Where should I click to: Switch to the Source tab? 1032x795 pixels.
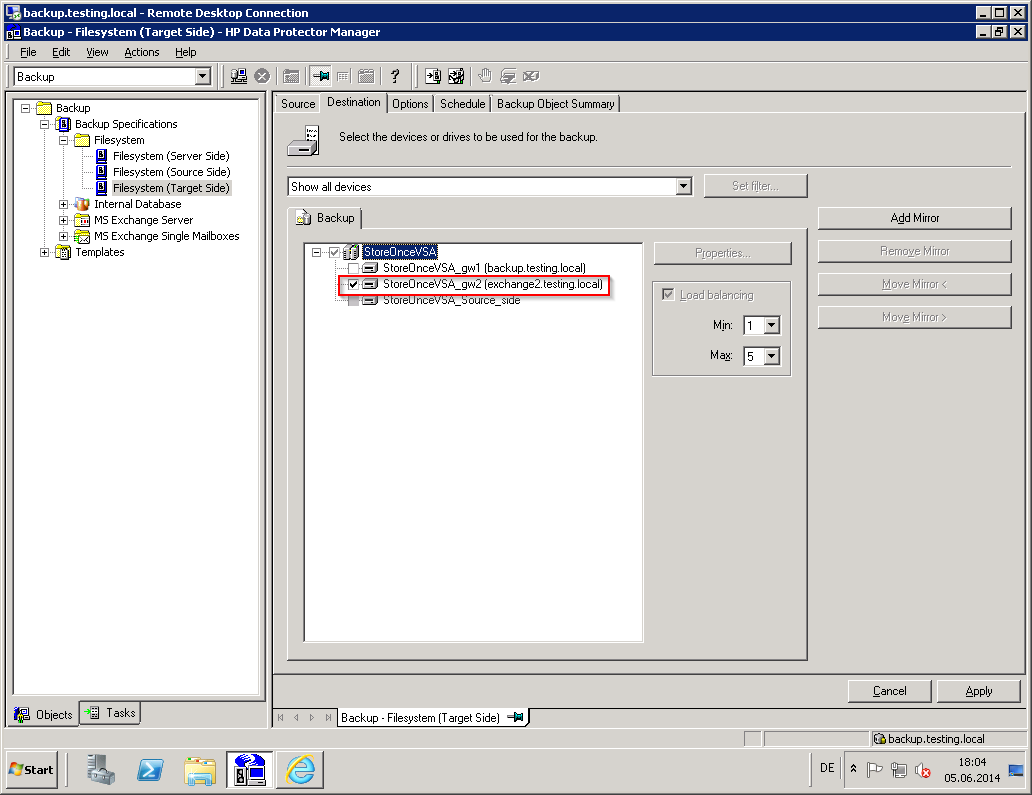coord(298,104)
